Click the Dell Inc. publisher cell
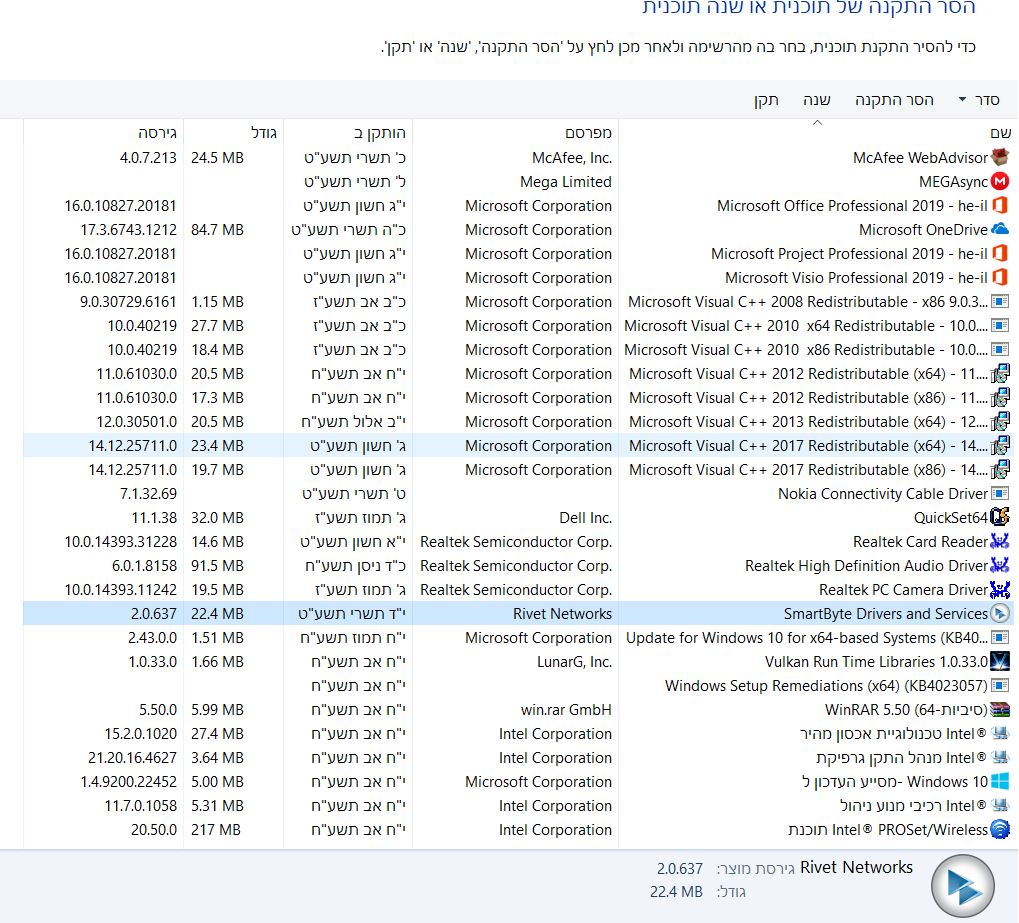Image resolution: width=1019 pixels, height=923 pixels. [586, 517]
